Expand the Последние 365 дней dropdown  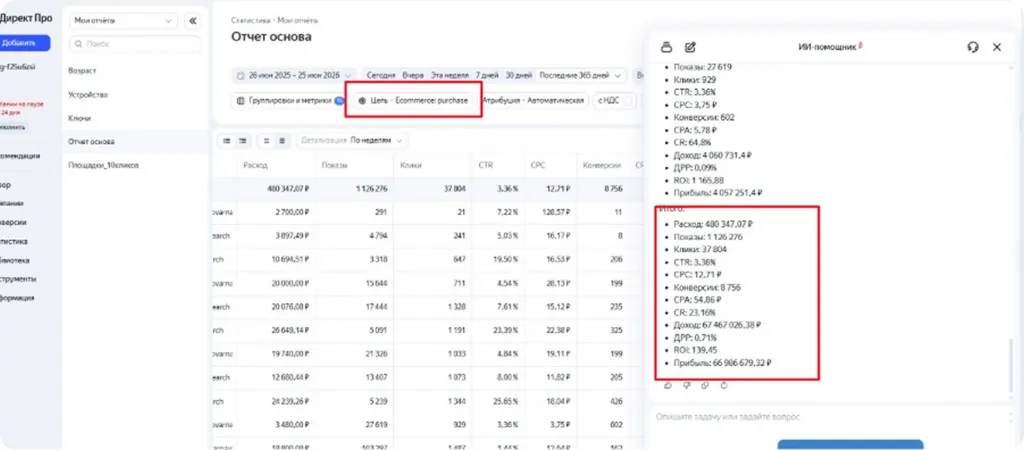pos(581,75)
